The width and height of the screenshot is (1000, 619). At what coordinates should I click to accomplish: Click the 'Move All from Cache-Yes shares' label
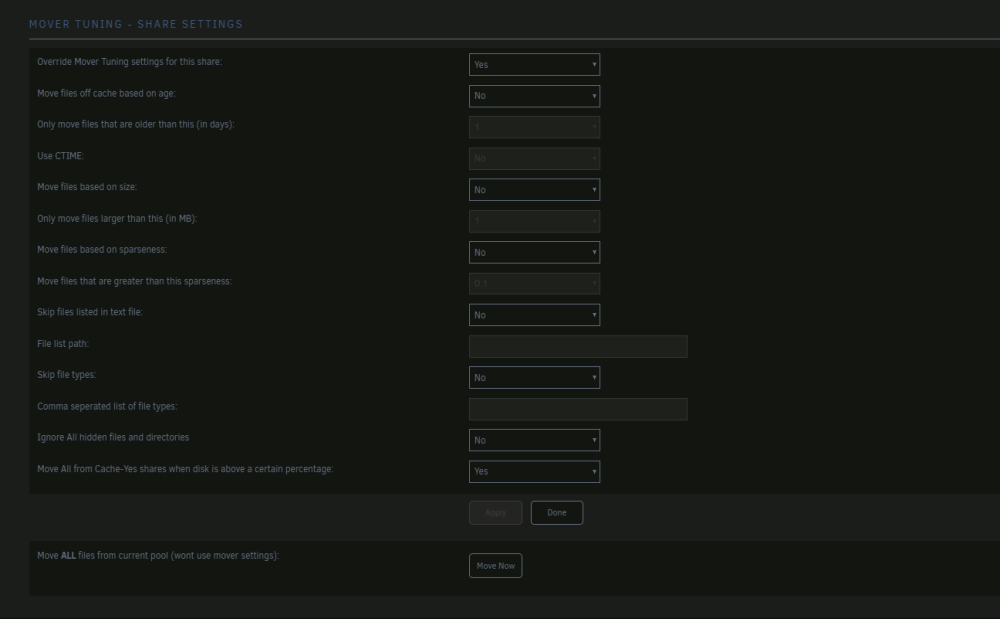tap(185, 469)
